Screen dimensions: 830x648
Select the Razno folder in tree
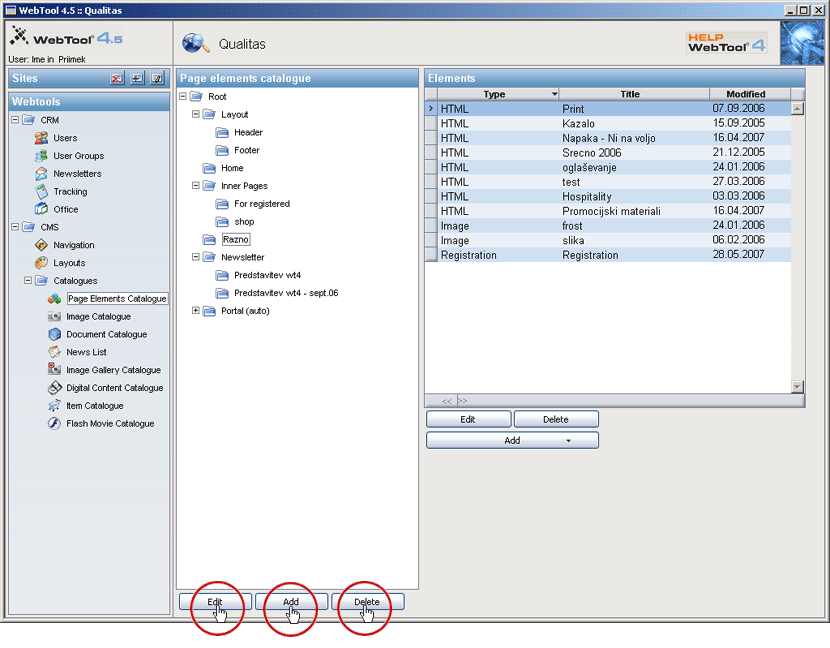click(x=236, y=240)
